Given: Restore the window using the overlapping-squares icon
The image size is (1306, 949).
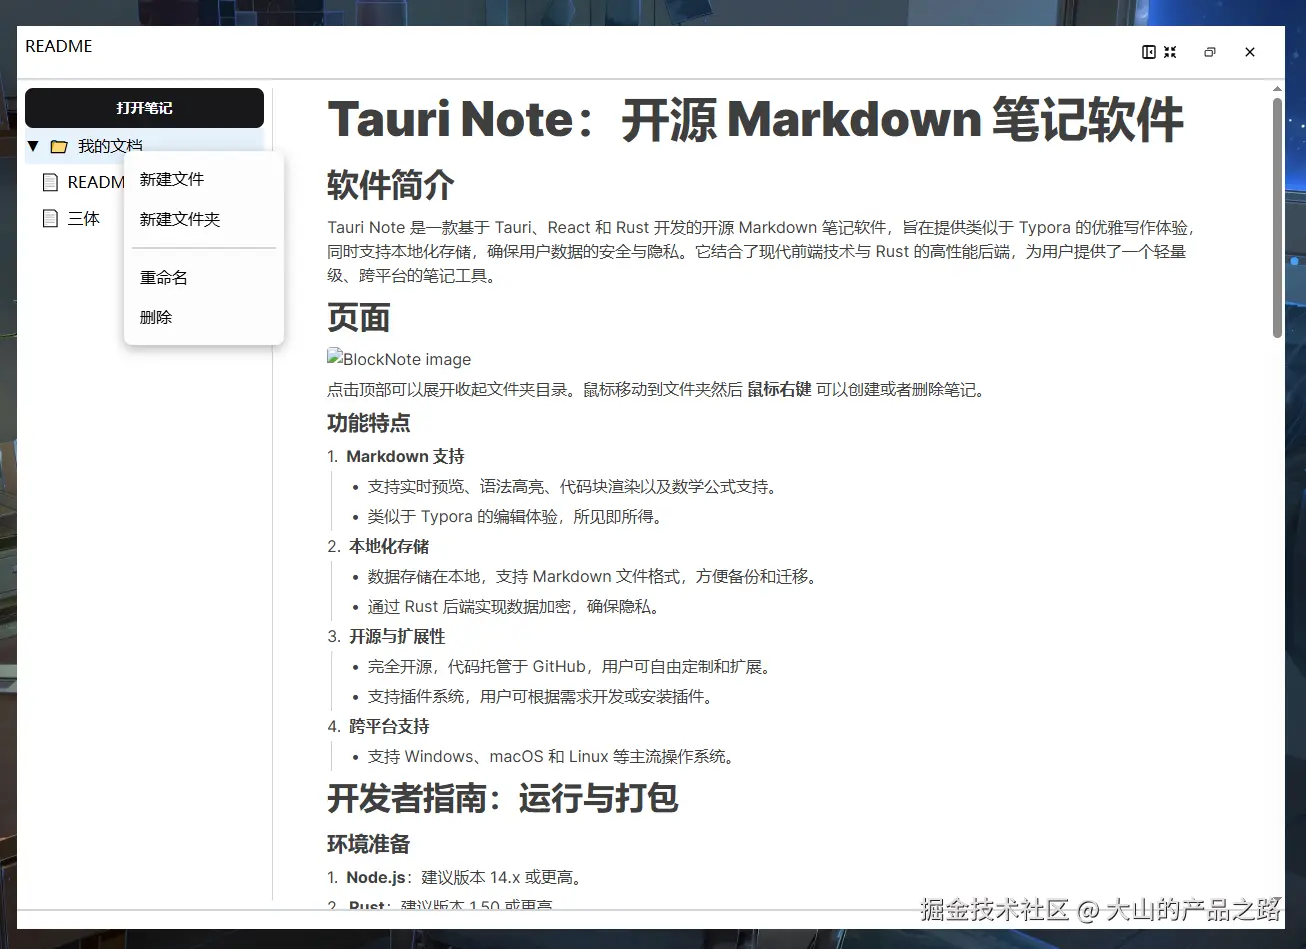Looking at the screenshot, I should [x=1210, y=52].
